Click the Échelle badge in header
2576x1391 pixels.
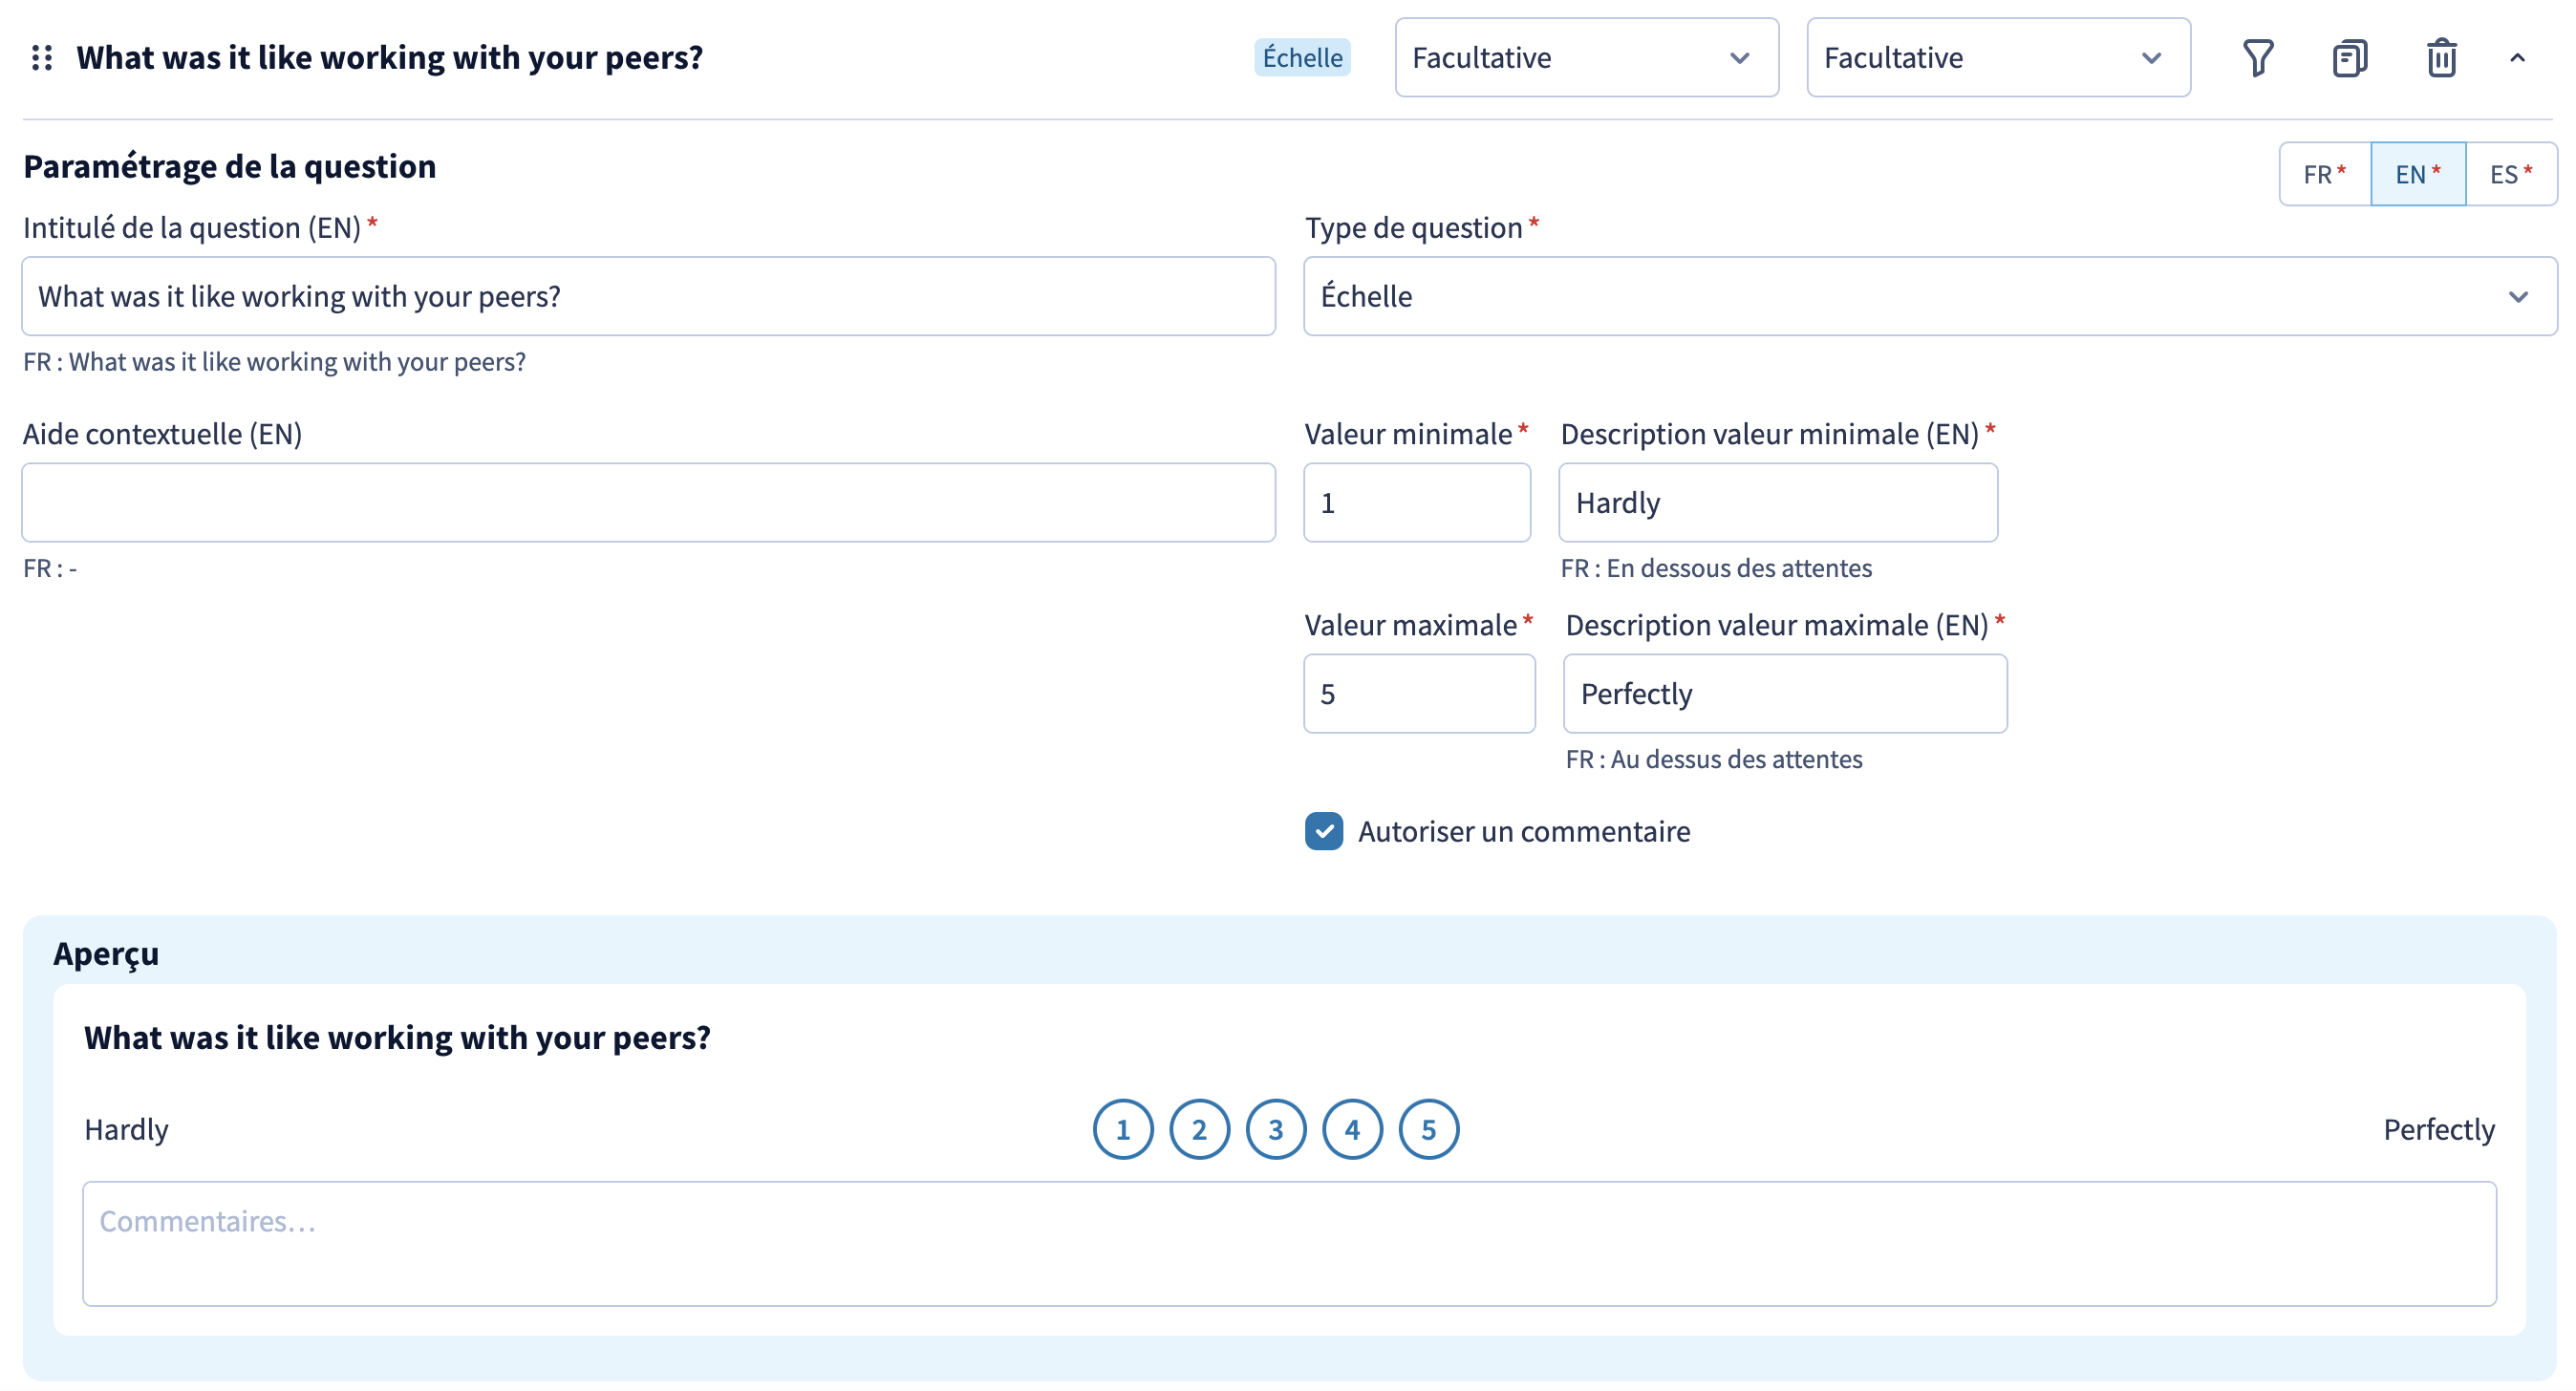click(1302, 58)
